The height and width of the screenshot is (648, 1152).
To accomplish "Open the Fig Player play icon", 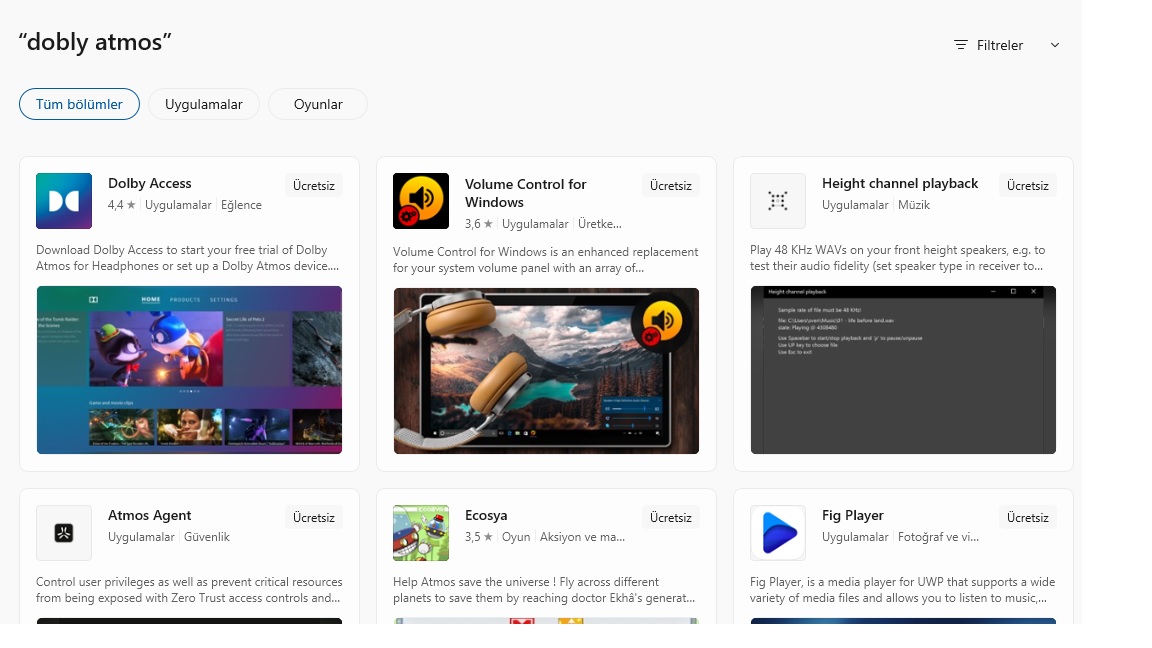I will 778,533.
